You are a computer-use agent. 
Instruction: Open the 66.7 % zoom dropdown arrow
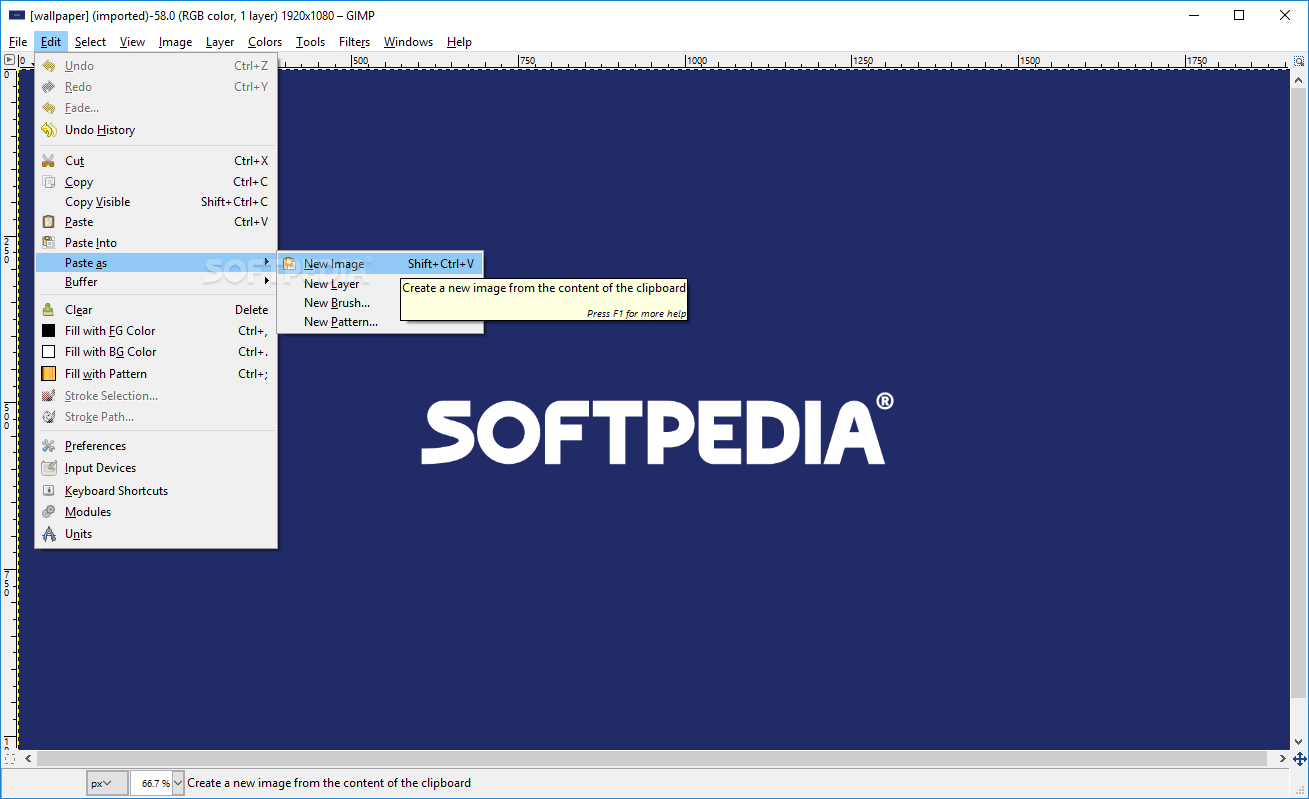[x=178, y=783]
